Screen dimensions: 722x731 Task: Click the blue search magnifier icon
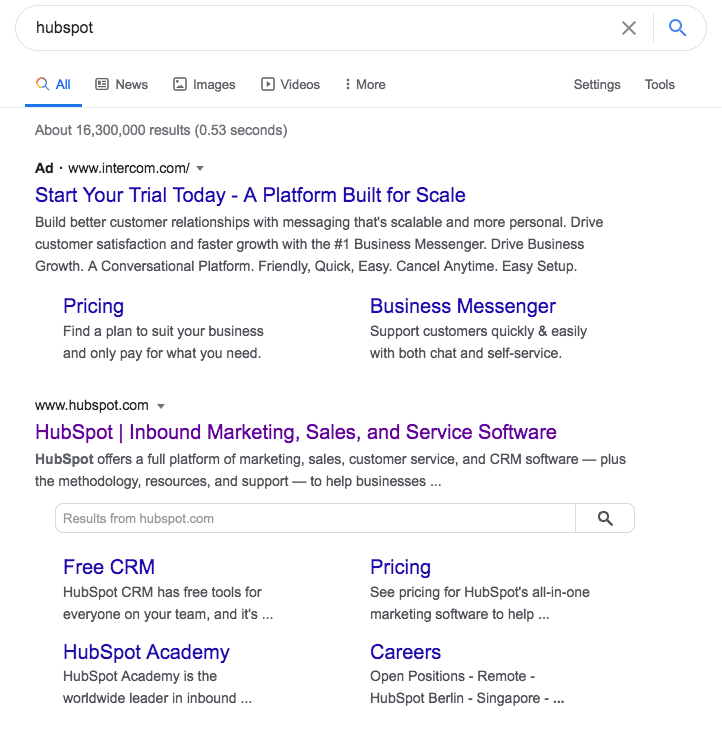click(x=677, y=28)
